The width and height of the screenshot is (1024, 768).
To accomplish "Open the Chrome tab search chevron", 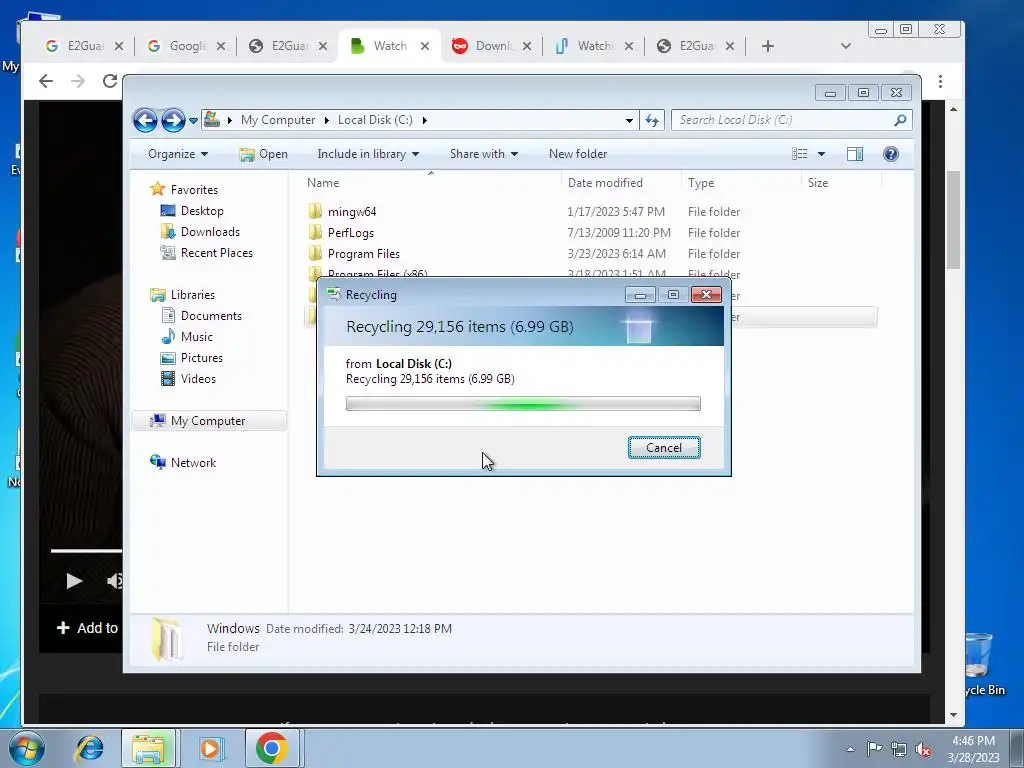I will point(846,46).
